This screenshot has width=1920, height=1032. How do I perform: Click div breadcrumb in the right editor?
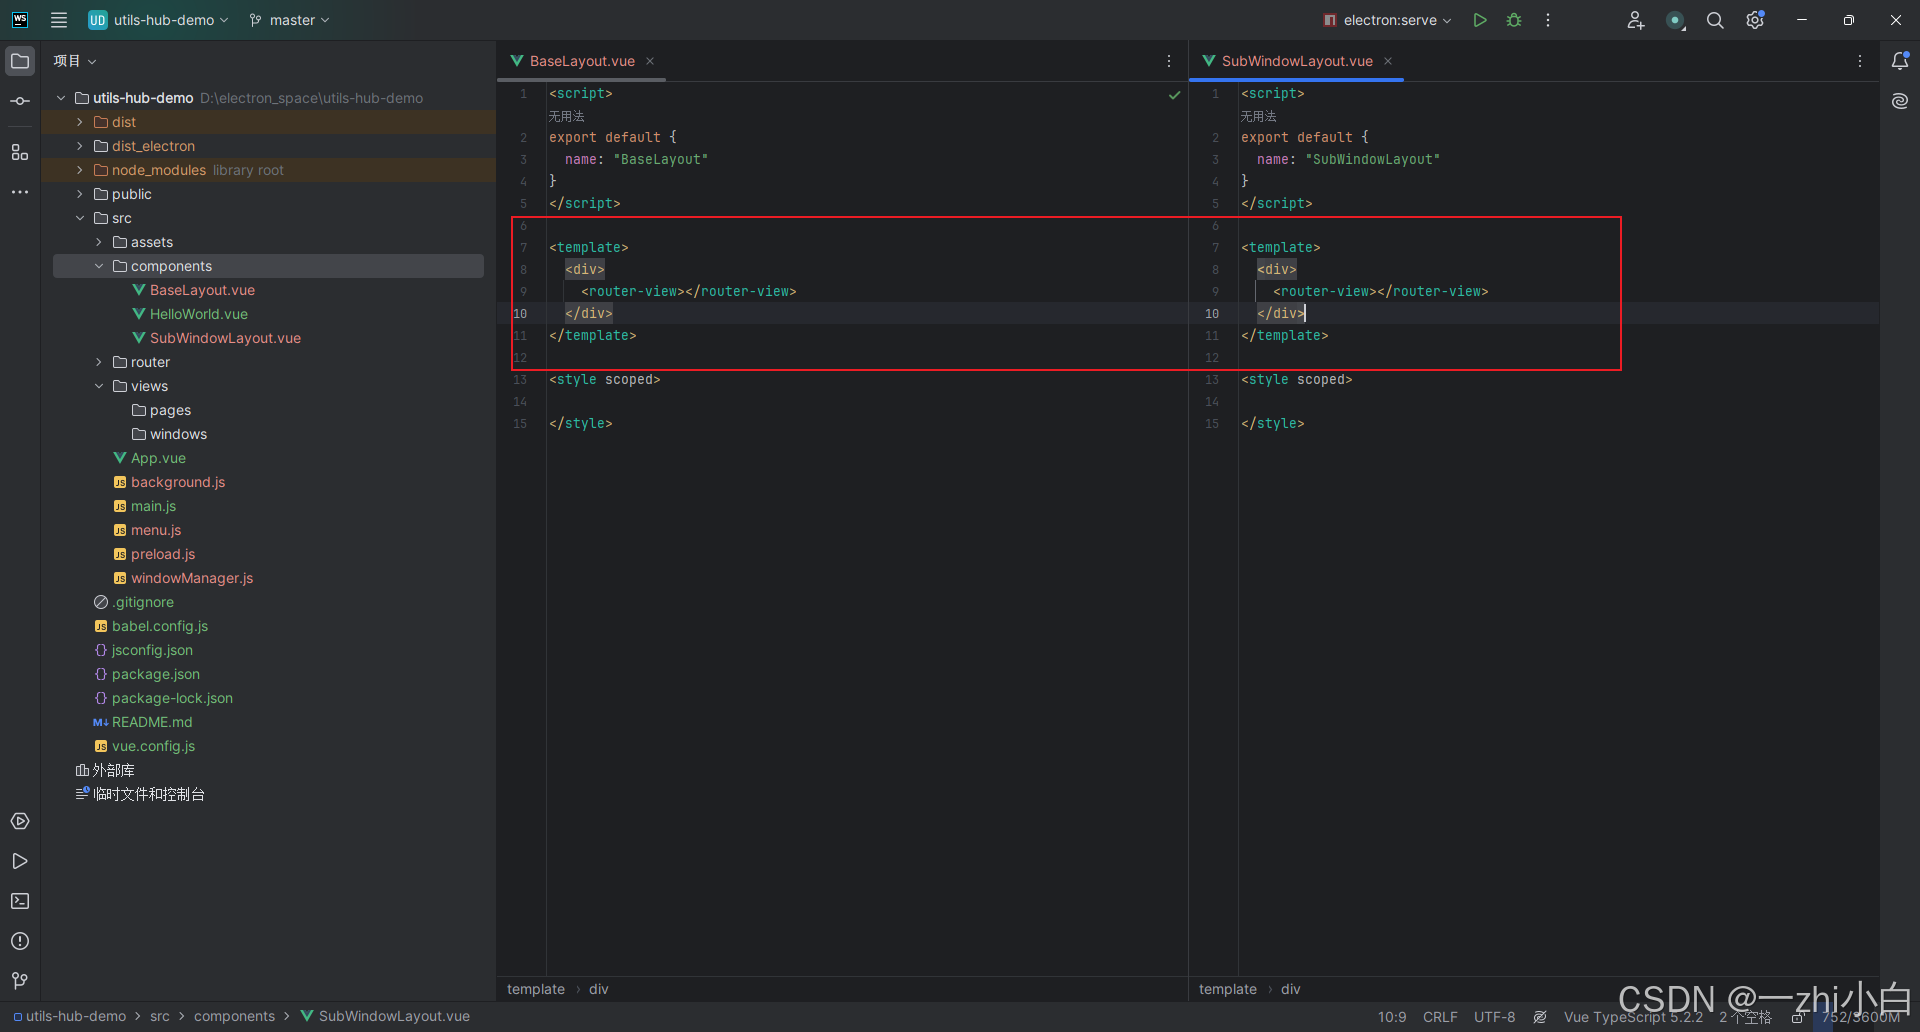[x=1291, y=989]
